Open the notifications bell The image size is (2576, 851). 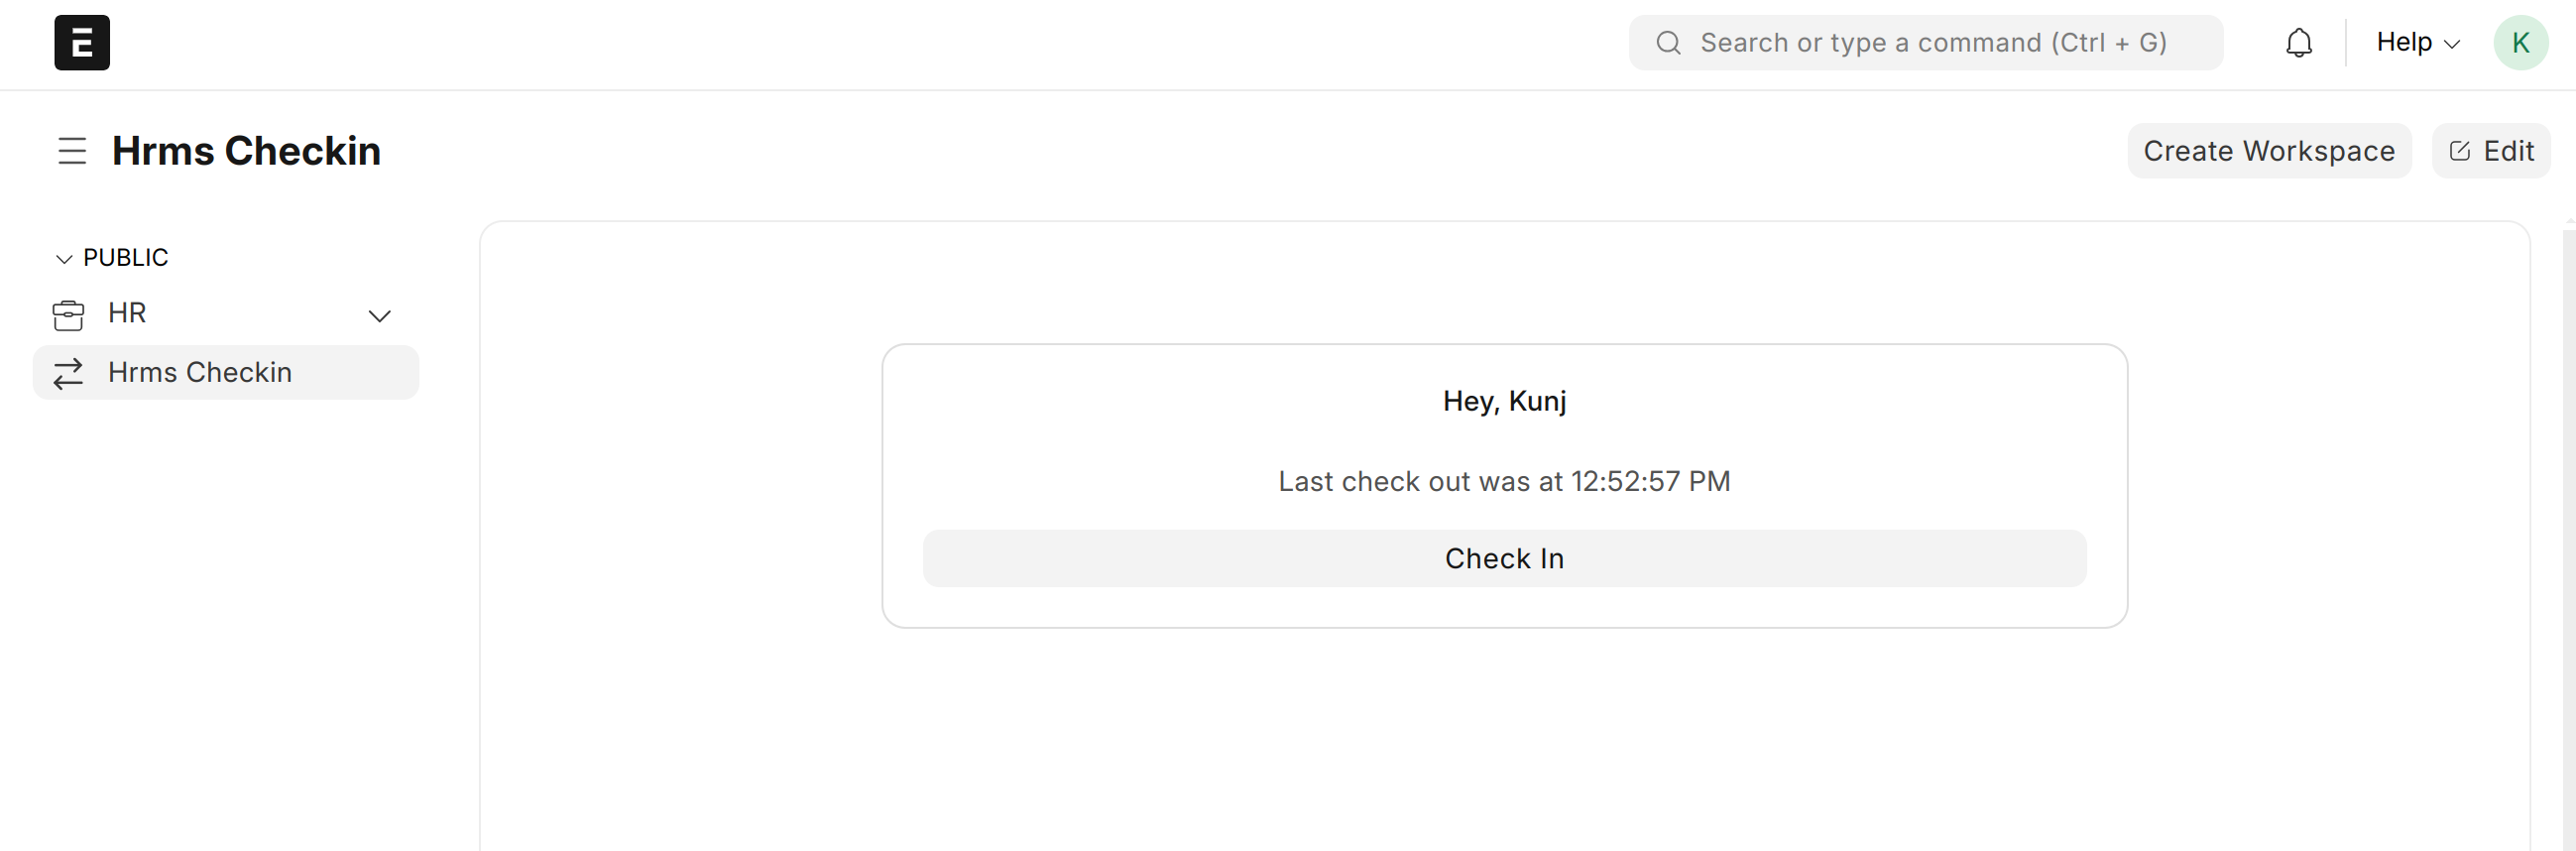click(2298, 43)
